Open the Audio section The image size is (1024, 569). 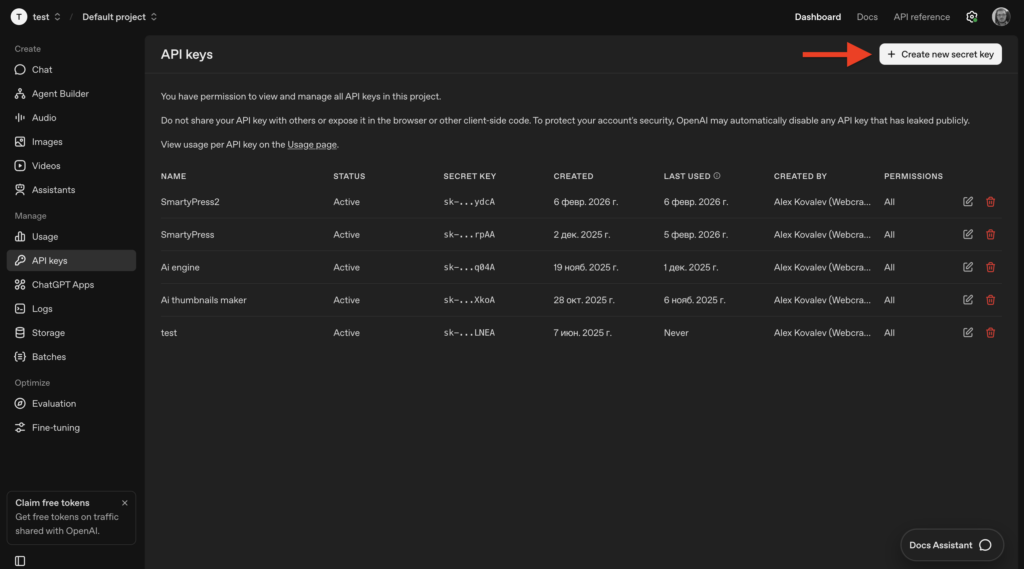pyautogui.click(x=71, y=118)
